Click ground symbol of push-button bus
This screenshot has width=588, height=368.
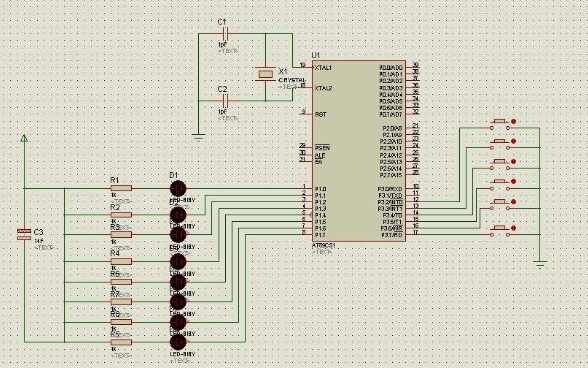[540, 264]
